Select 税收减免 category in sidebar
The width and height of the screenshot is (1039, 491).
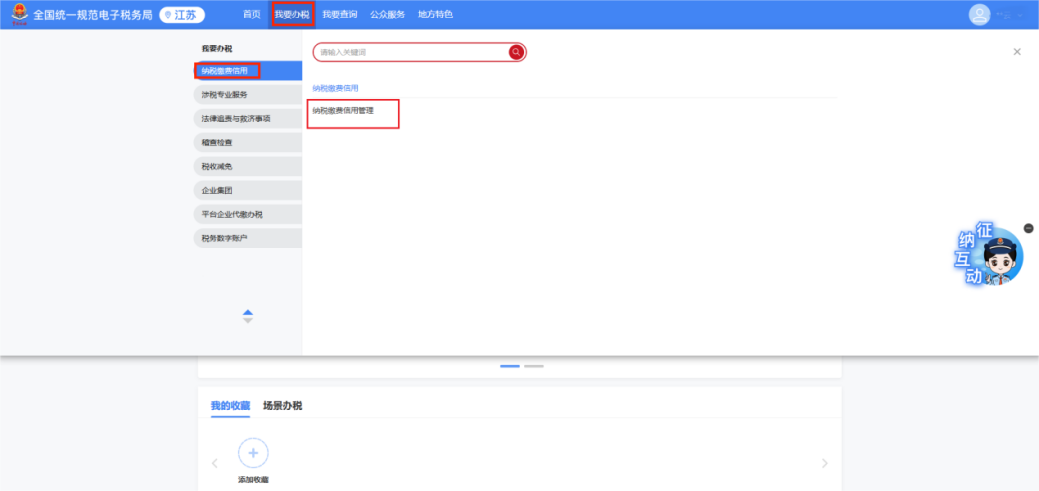tap(247, 166)
